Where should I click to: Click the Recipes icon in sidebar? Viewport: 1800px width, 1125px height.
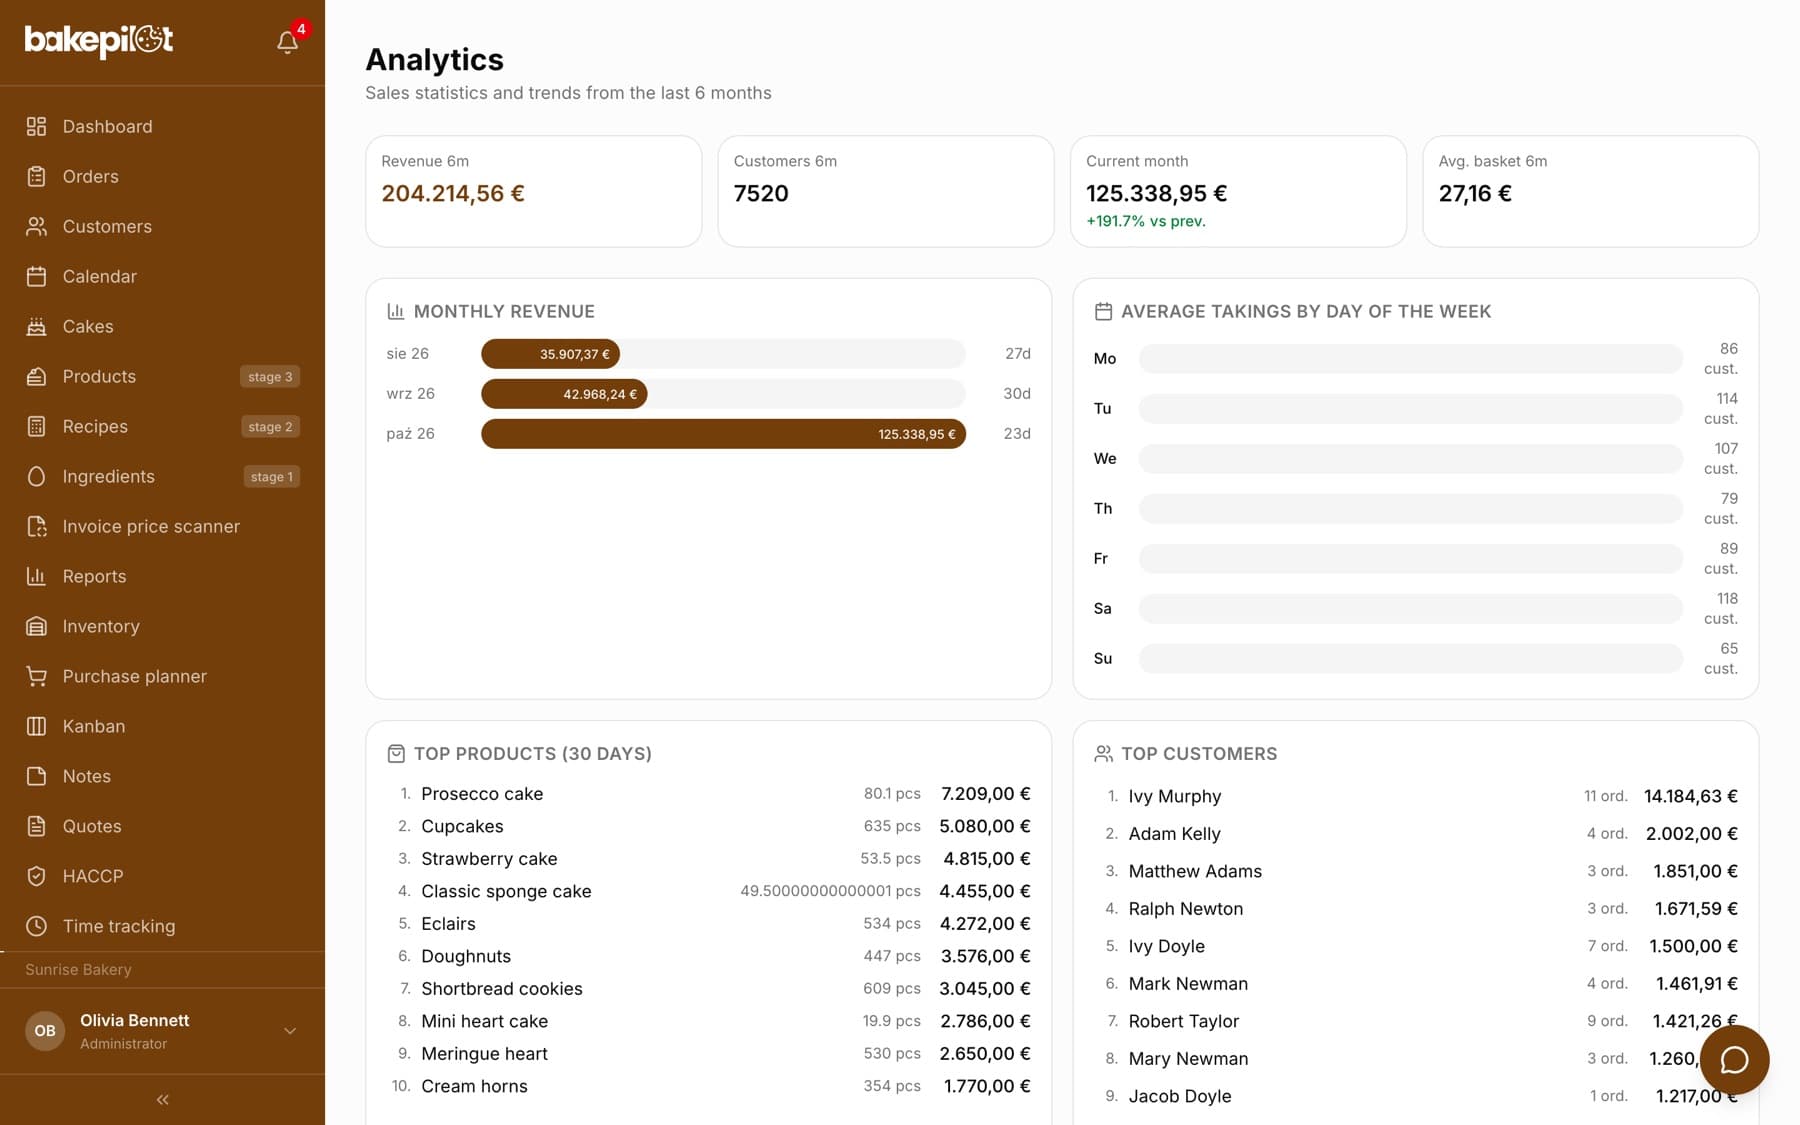click(x=37, y=426)
